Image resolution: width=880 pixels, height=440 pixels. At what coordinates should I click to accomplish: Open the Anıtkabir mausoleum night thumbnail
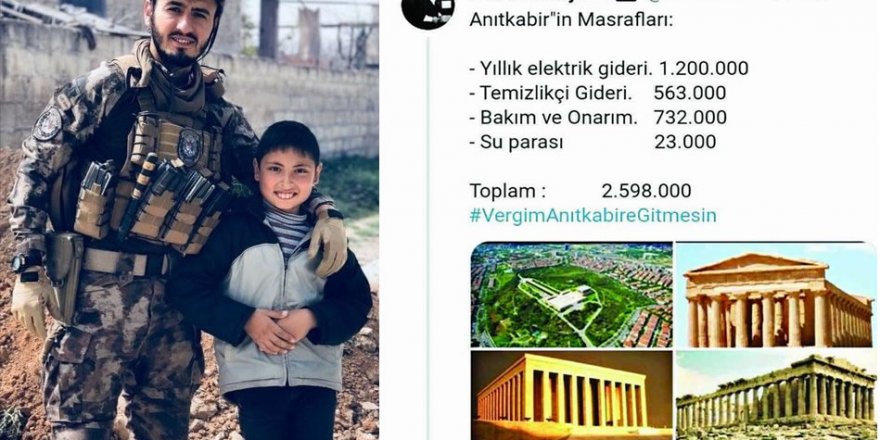point(571,395)
